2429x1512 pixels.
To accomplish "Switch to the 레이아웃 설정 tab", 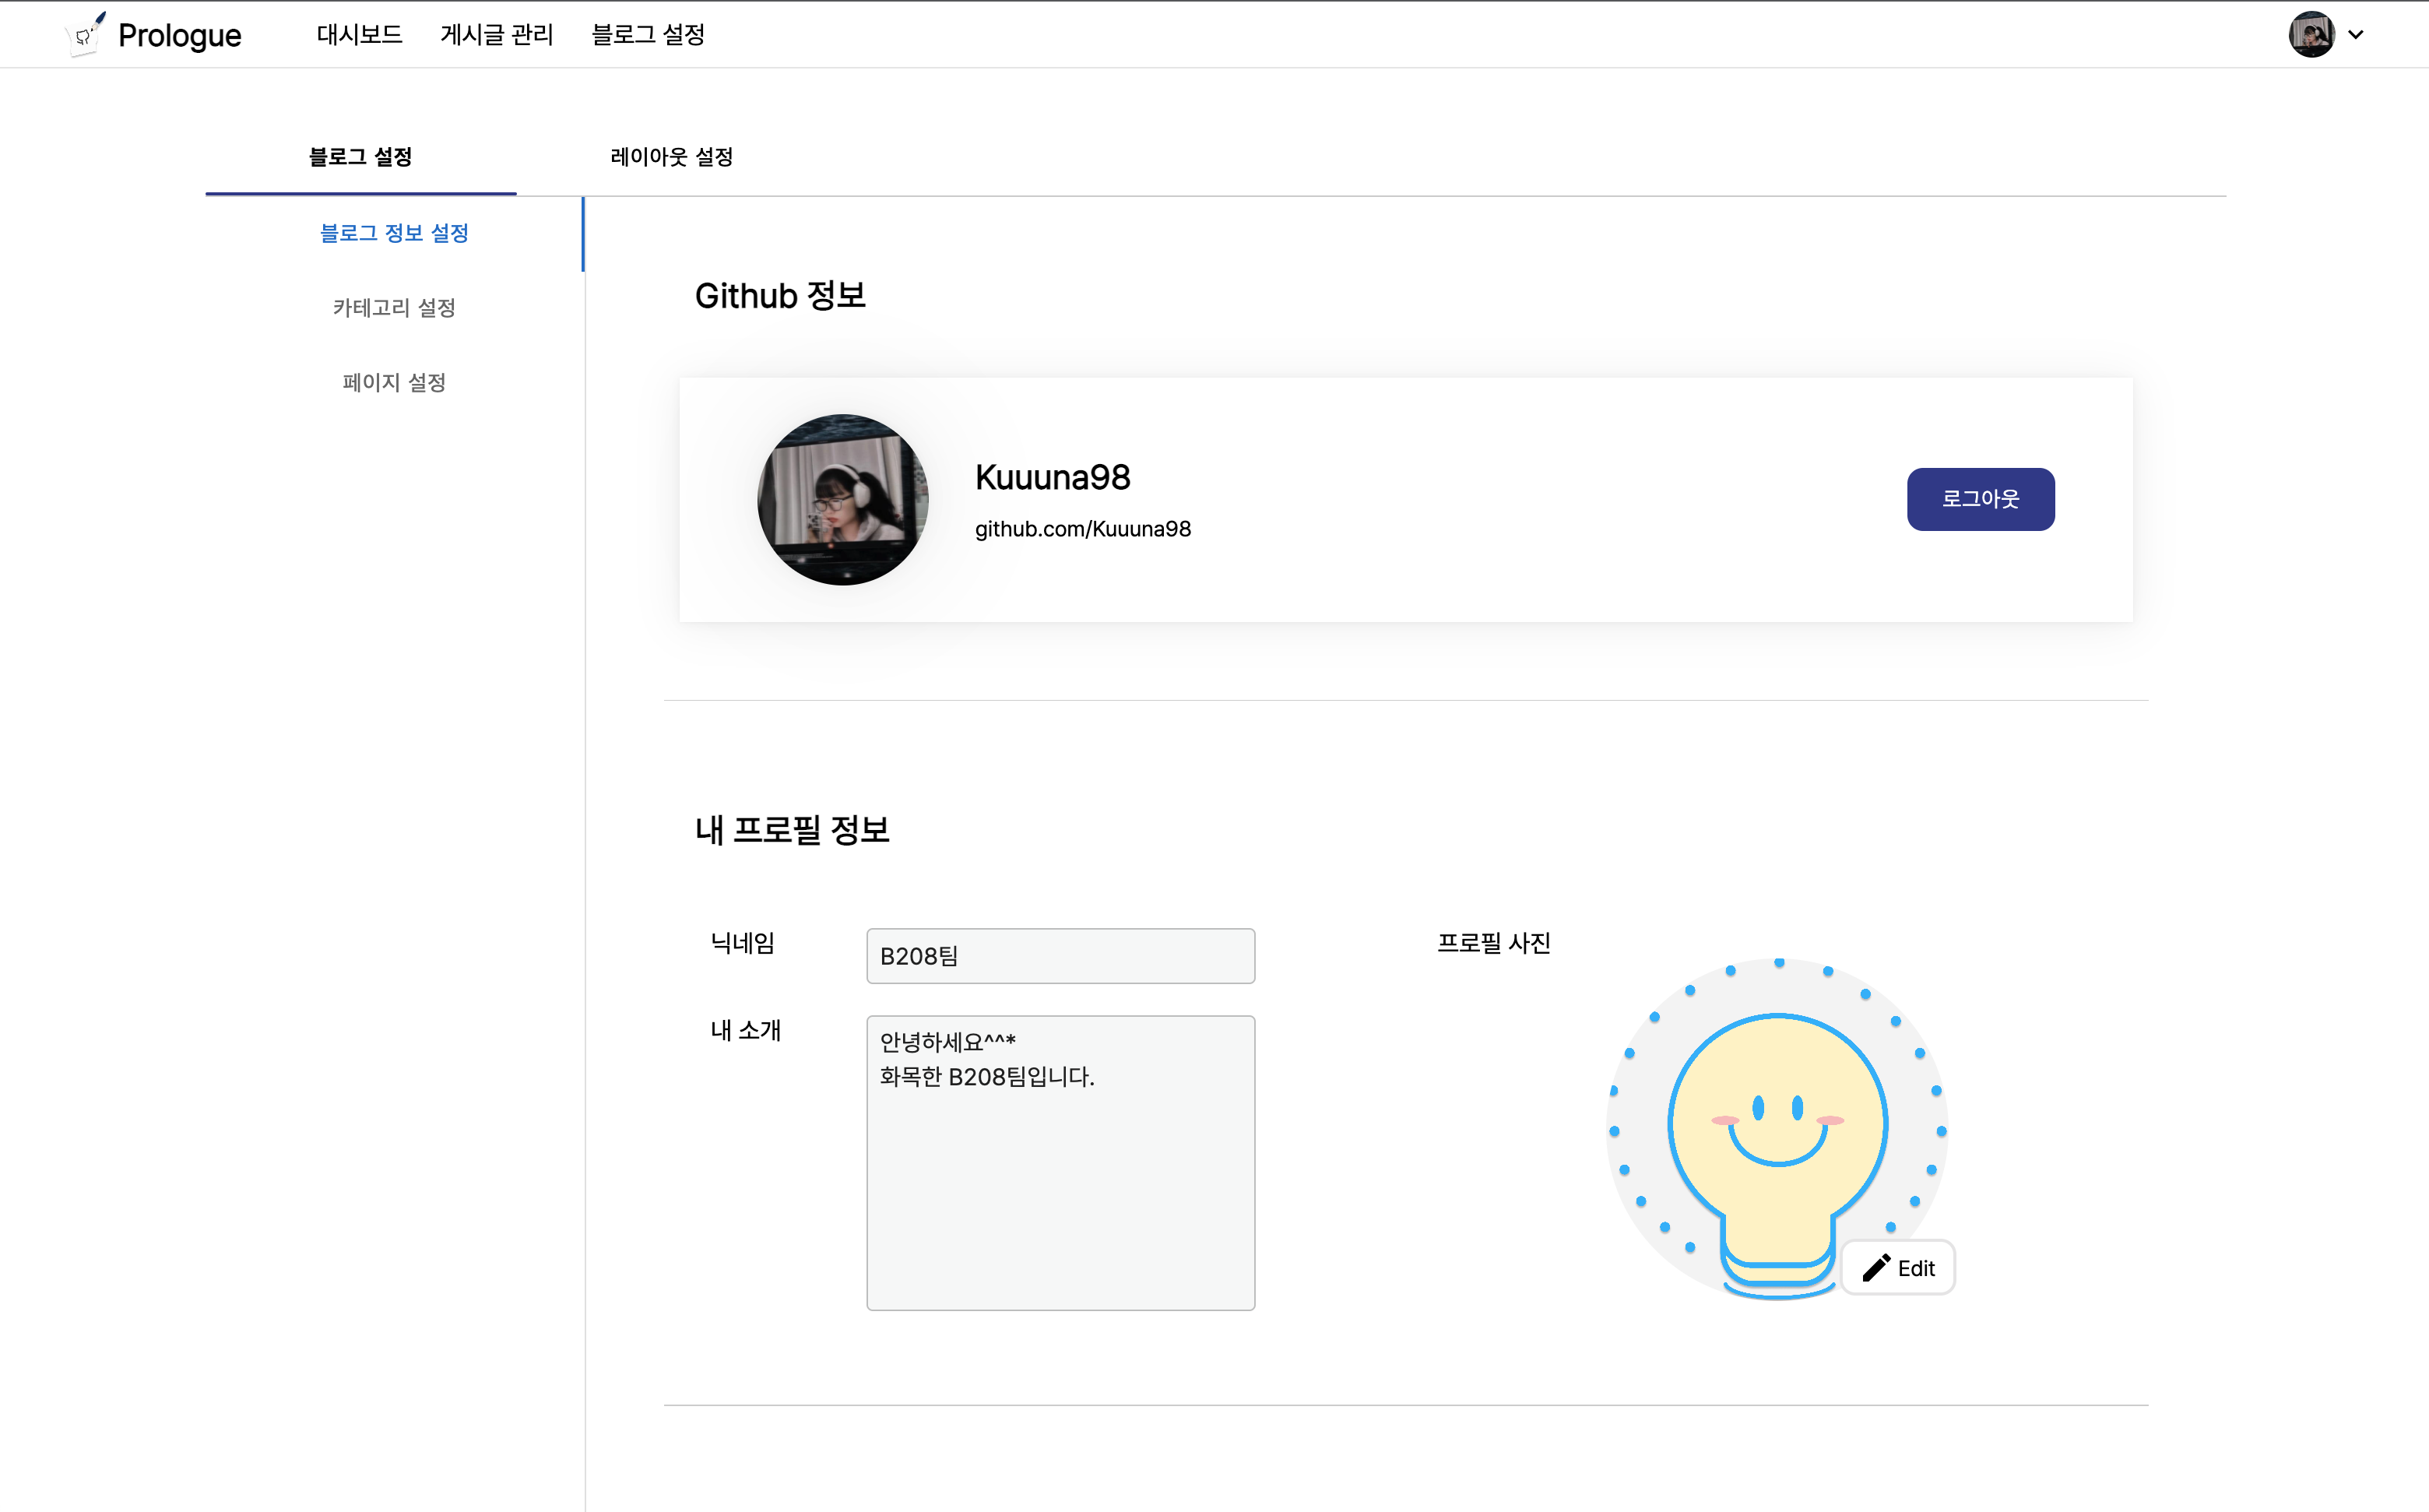I will pyautogui.click(x=671, y=157).
